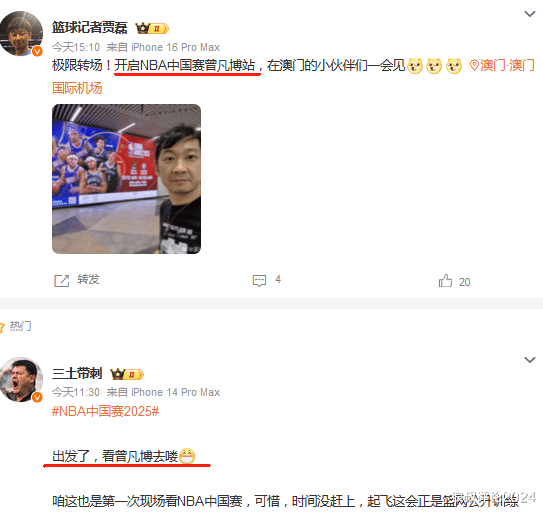Enlarge the airport selfie photo thumbnail
This screenshot has height=512, width=543.
pyautogui.click(x=126, y=179)
